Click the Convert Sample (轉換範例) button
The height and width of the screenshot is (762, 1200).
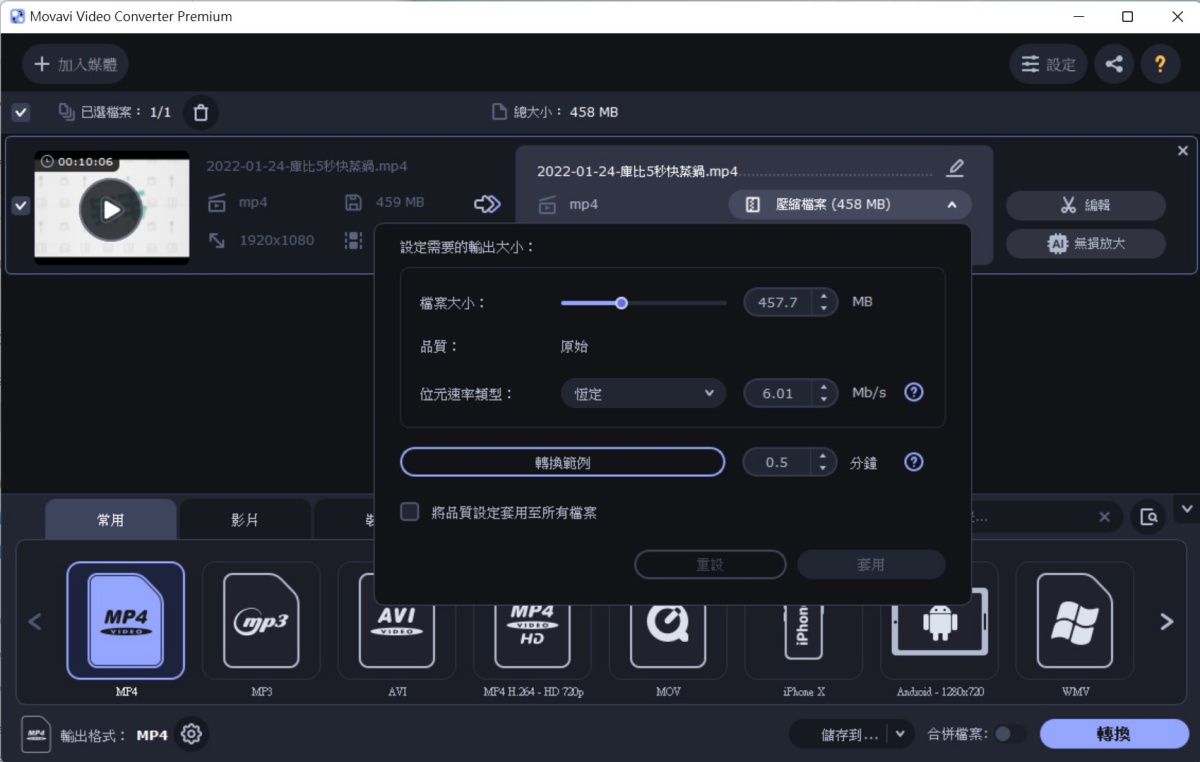562,462
